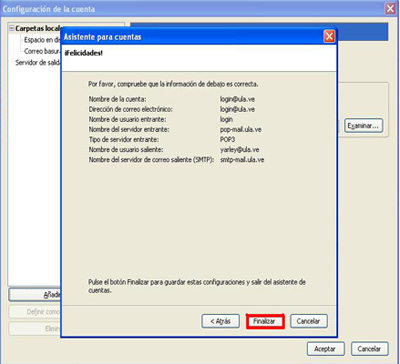Collapse the Carpetas locales tree node
Screen dimensions: 400x364
point(12,28)
